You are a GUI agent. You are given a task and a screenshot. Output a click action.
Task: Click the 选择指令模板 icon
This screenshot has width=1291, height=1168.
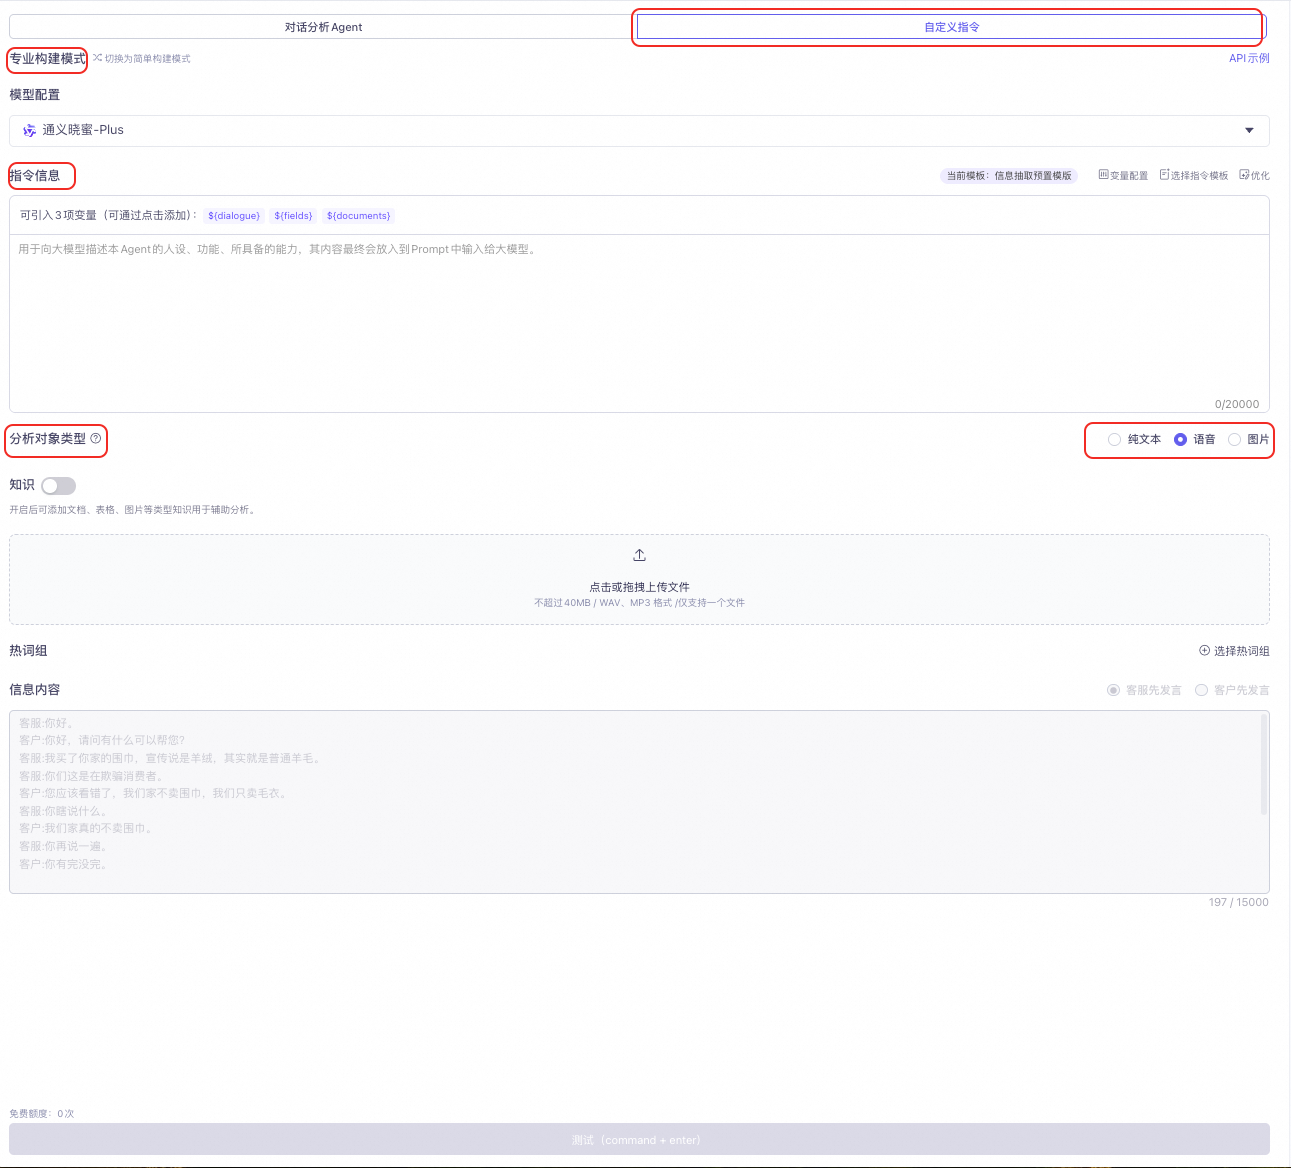[1164, 175]
